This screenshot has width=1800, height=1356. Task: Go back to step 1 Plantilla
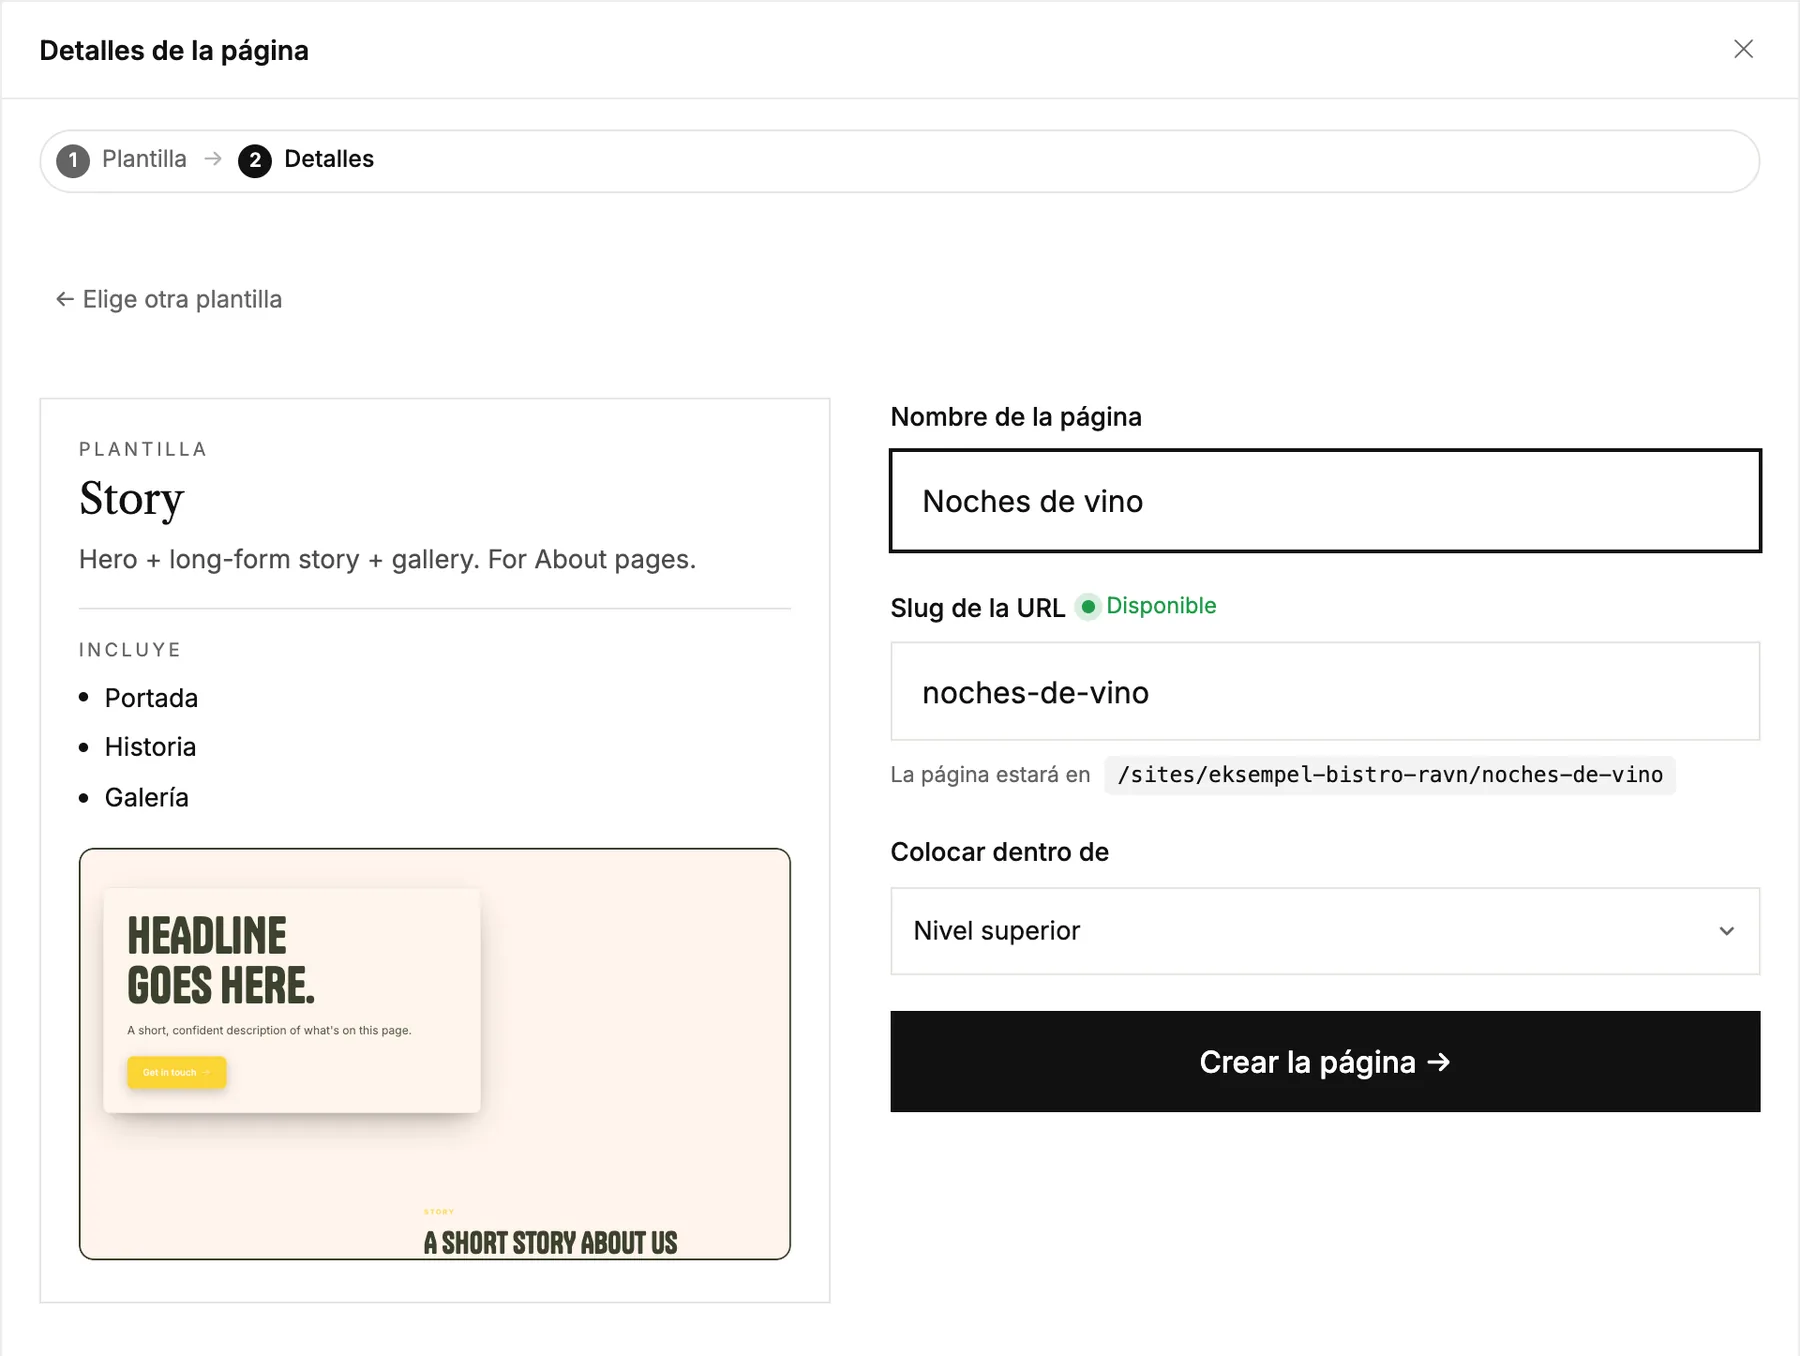tap(144, 159)
